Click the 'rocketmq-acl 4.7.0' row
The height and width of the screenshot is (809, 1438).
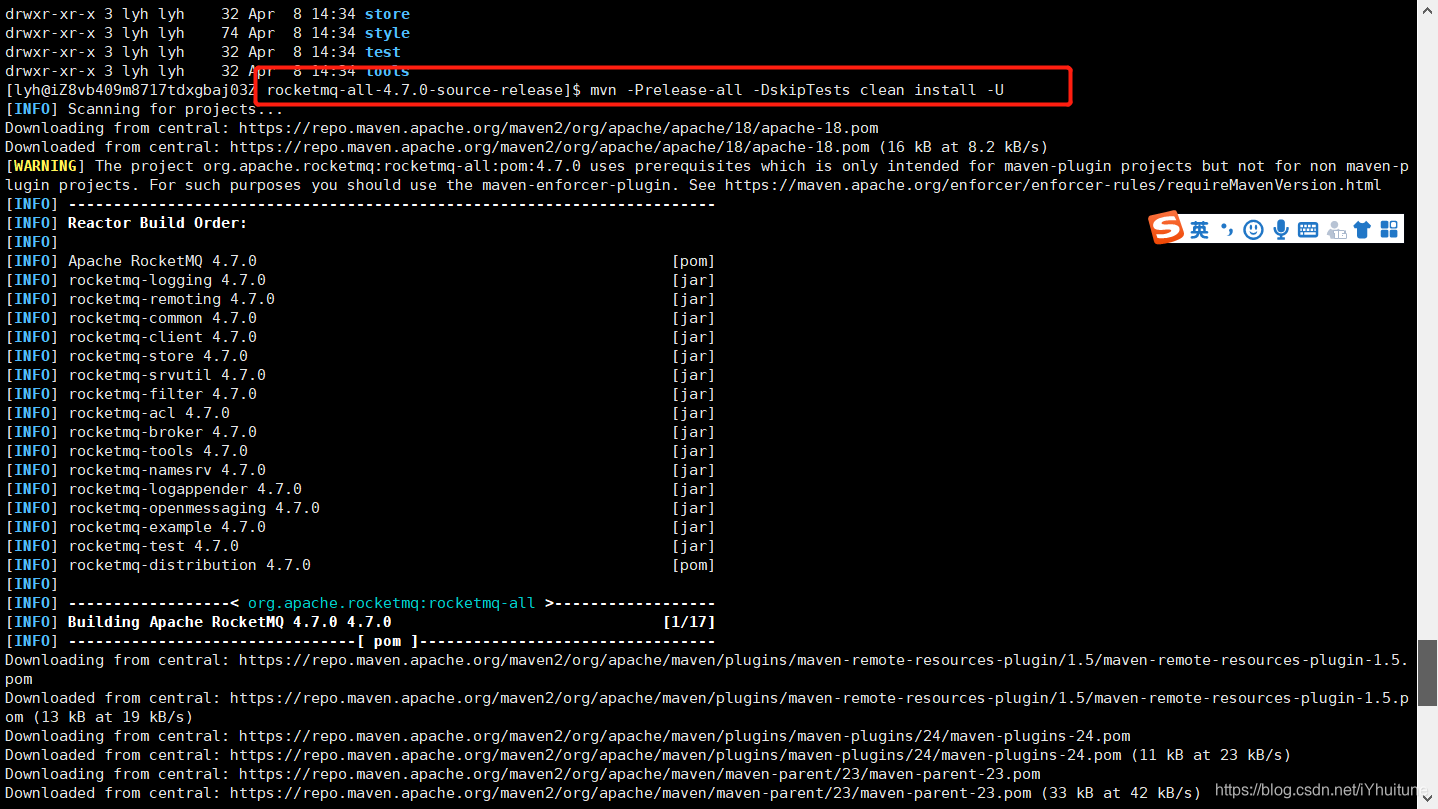pos(360,413)
